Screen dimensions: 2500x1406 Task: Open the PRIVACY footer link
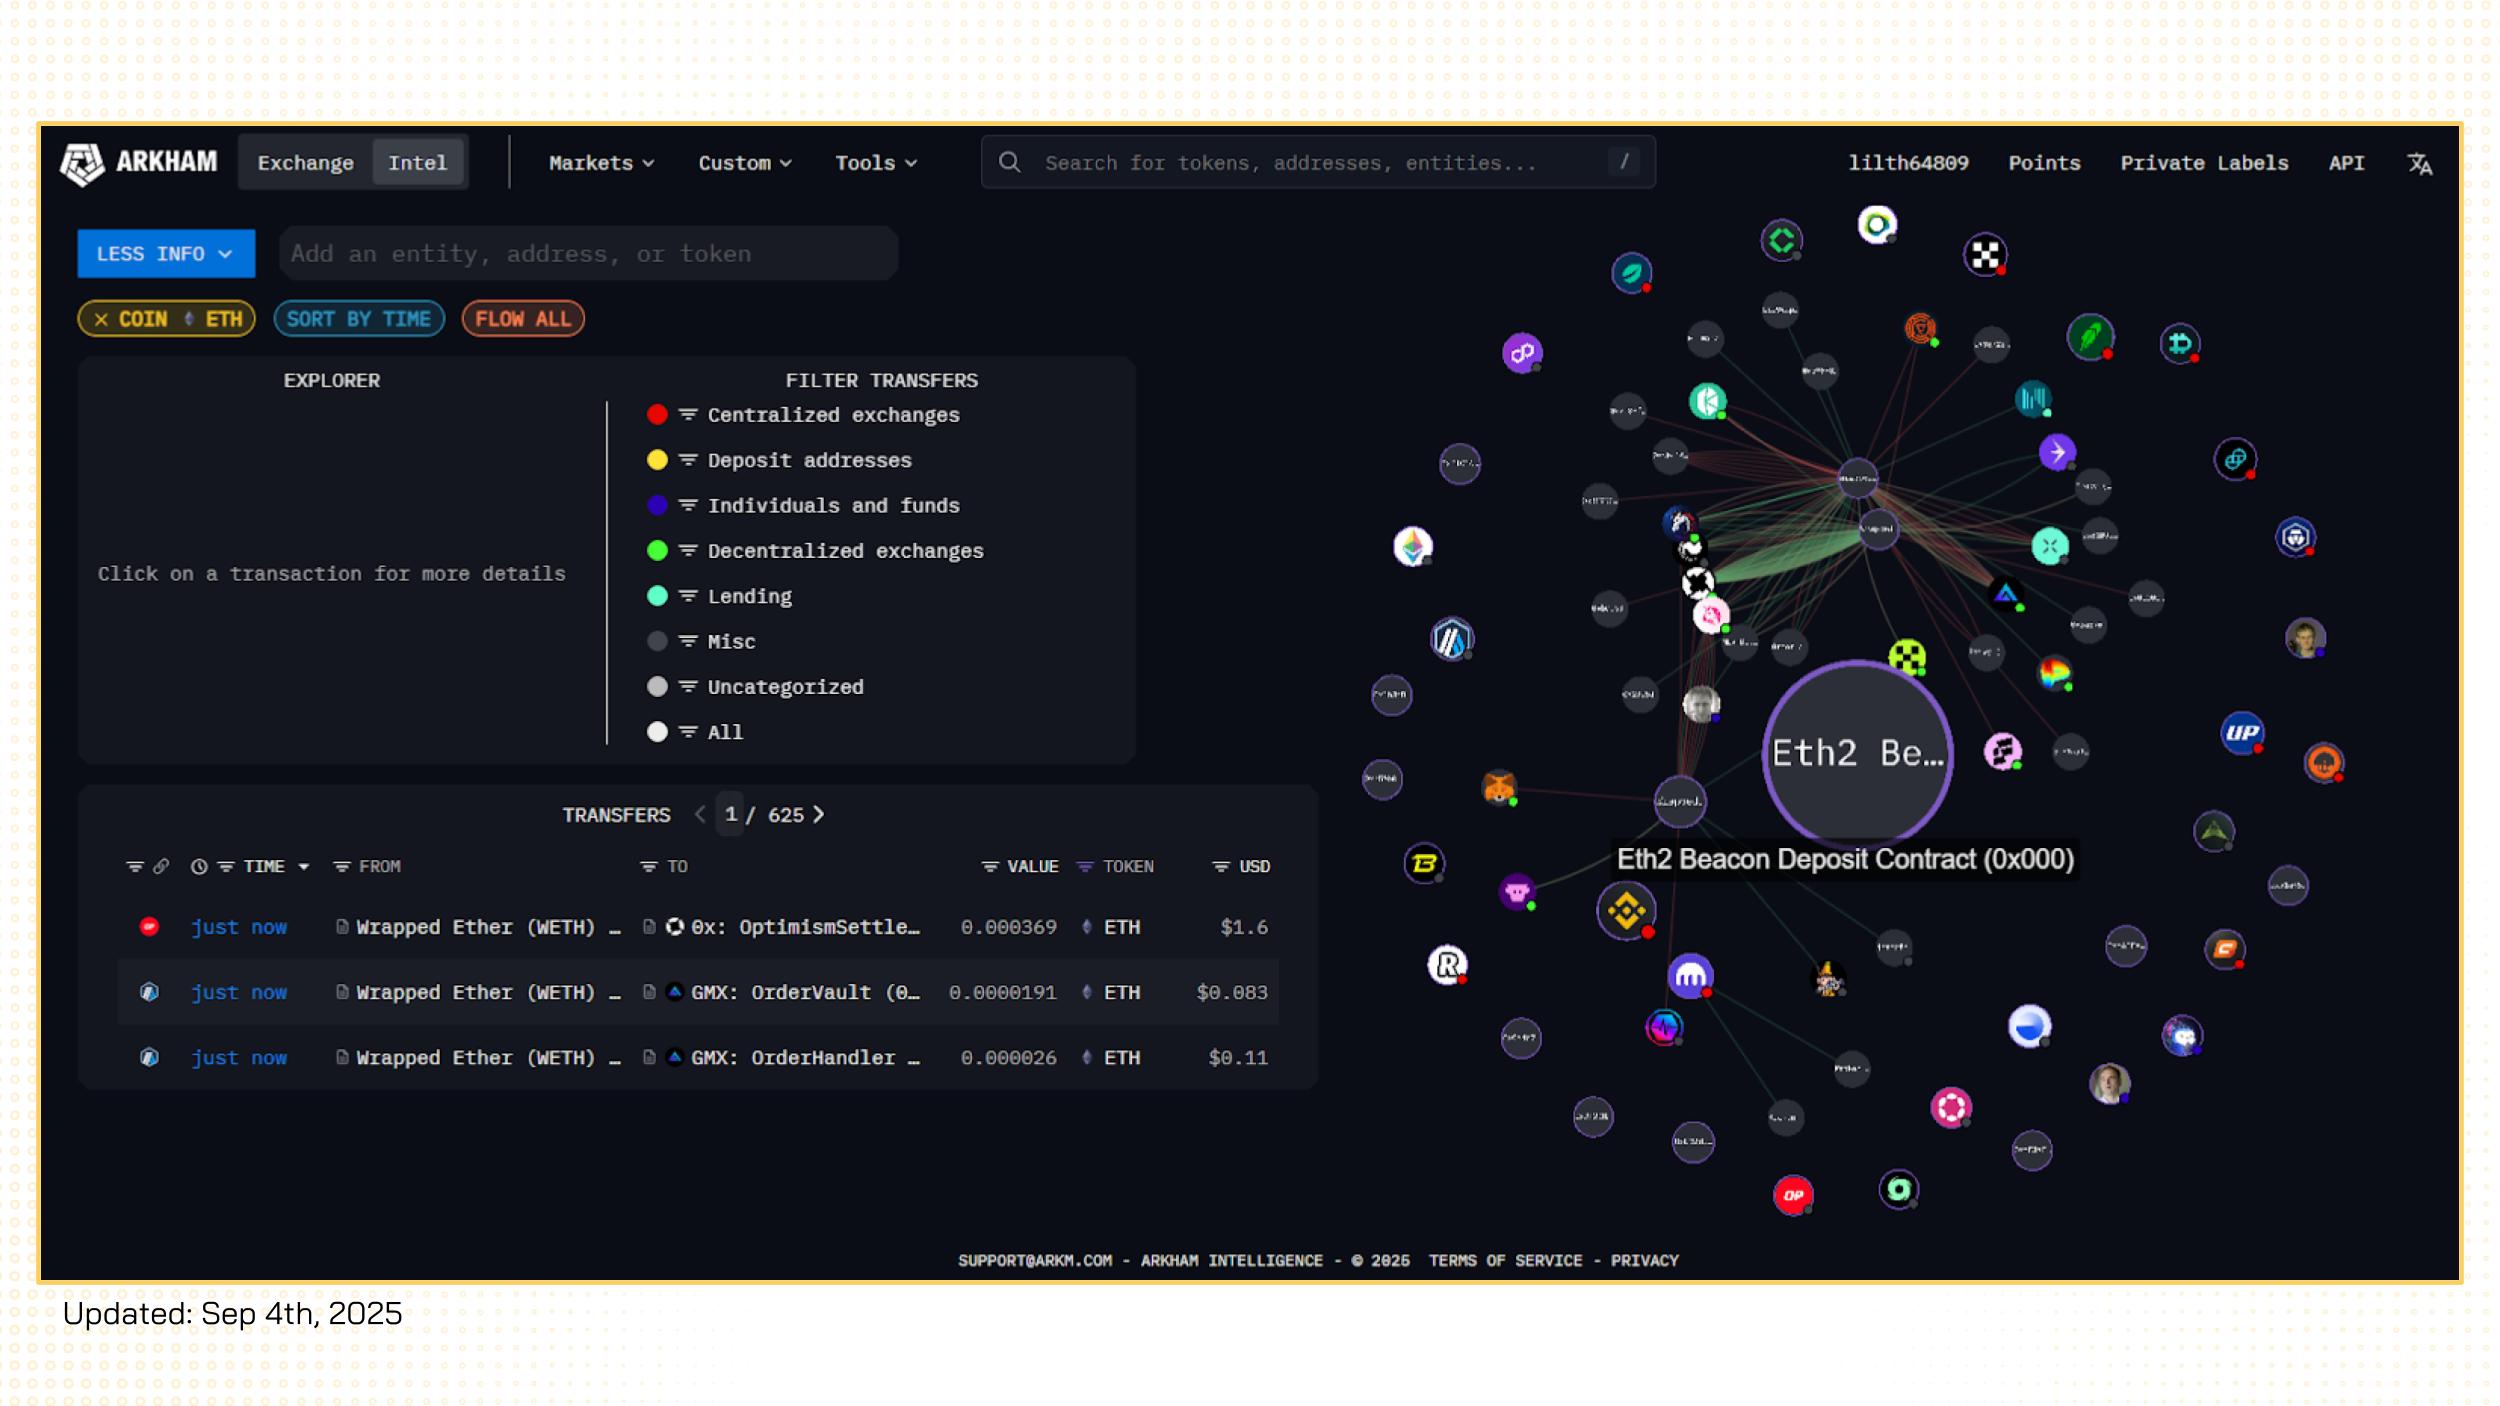click(1644, 1260)
